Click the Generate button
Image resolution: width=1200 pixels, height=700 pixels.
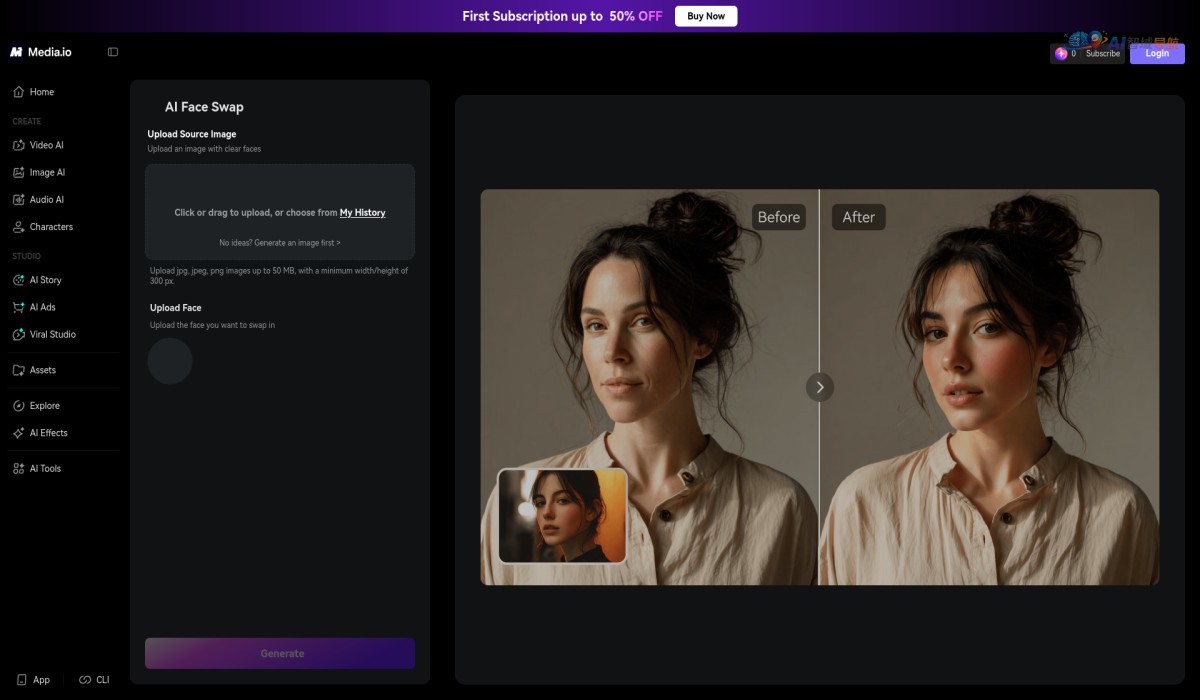tap(280, 653)
